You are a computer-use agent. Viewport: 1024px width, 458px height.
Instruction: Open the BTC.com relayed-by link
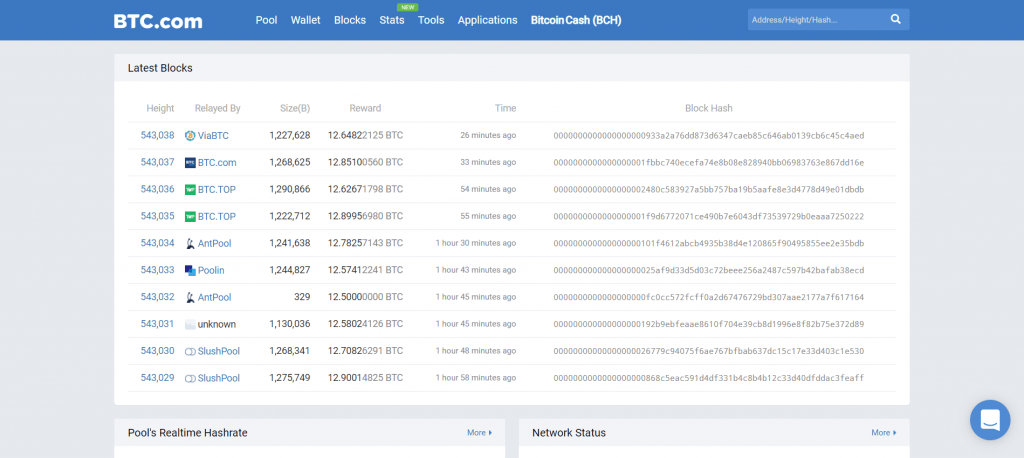[217, 163]
